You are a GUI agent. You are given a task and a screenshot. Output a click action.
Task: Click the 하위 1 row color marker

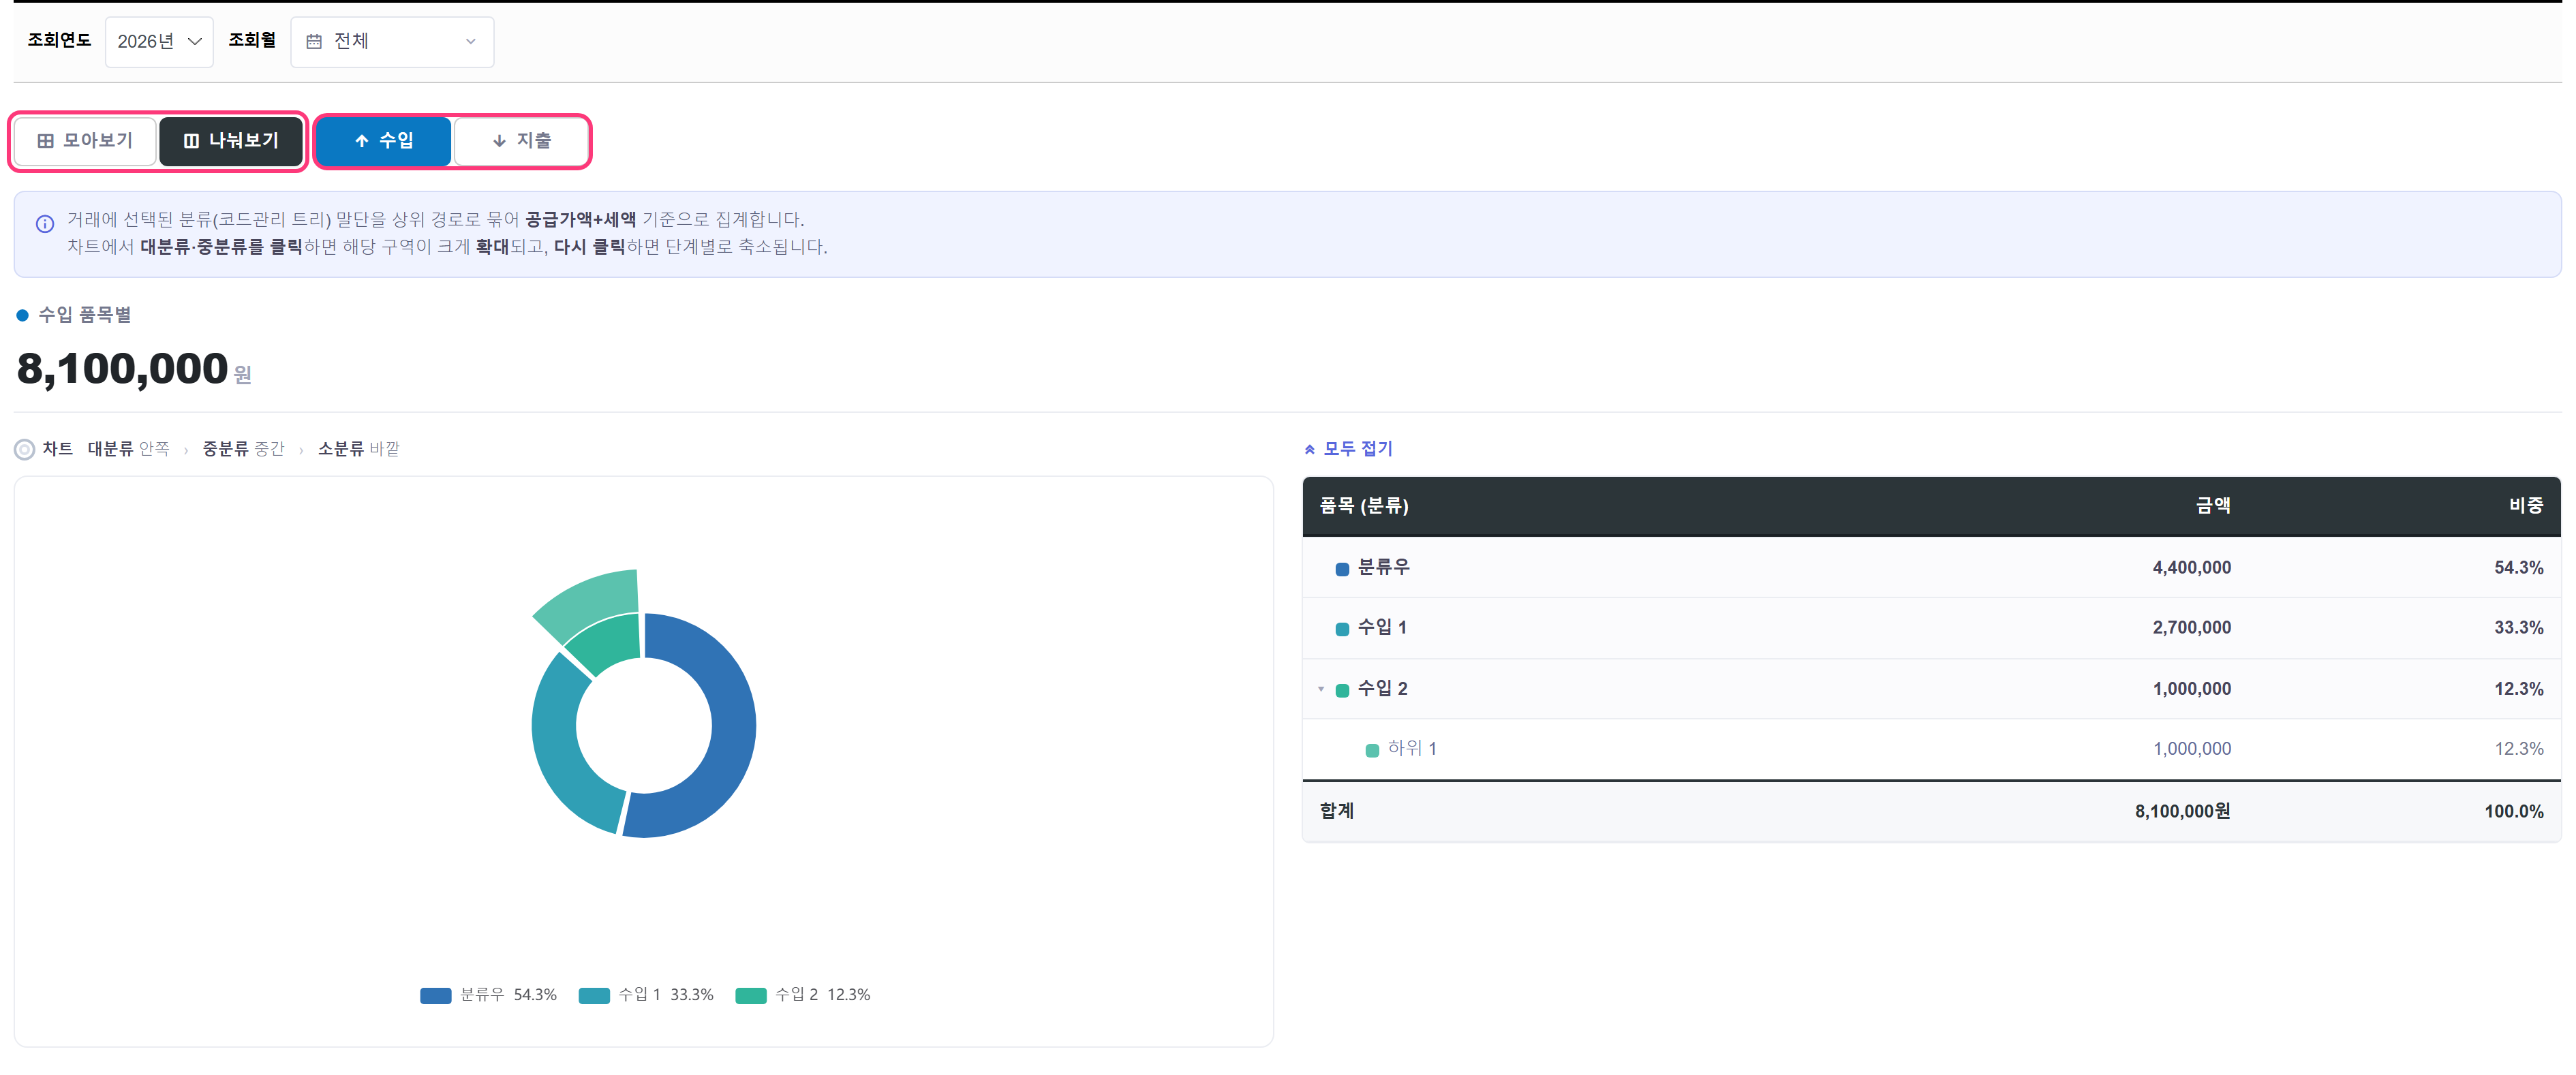(1372, 750)
